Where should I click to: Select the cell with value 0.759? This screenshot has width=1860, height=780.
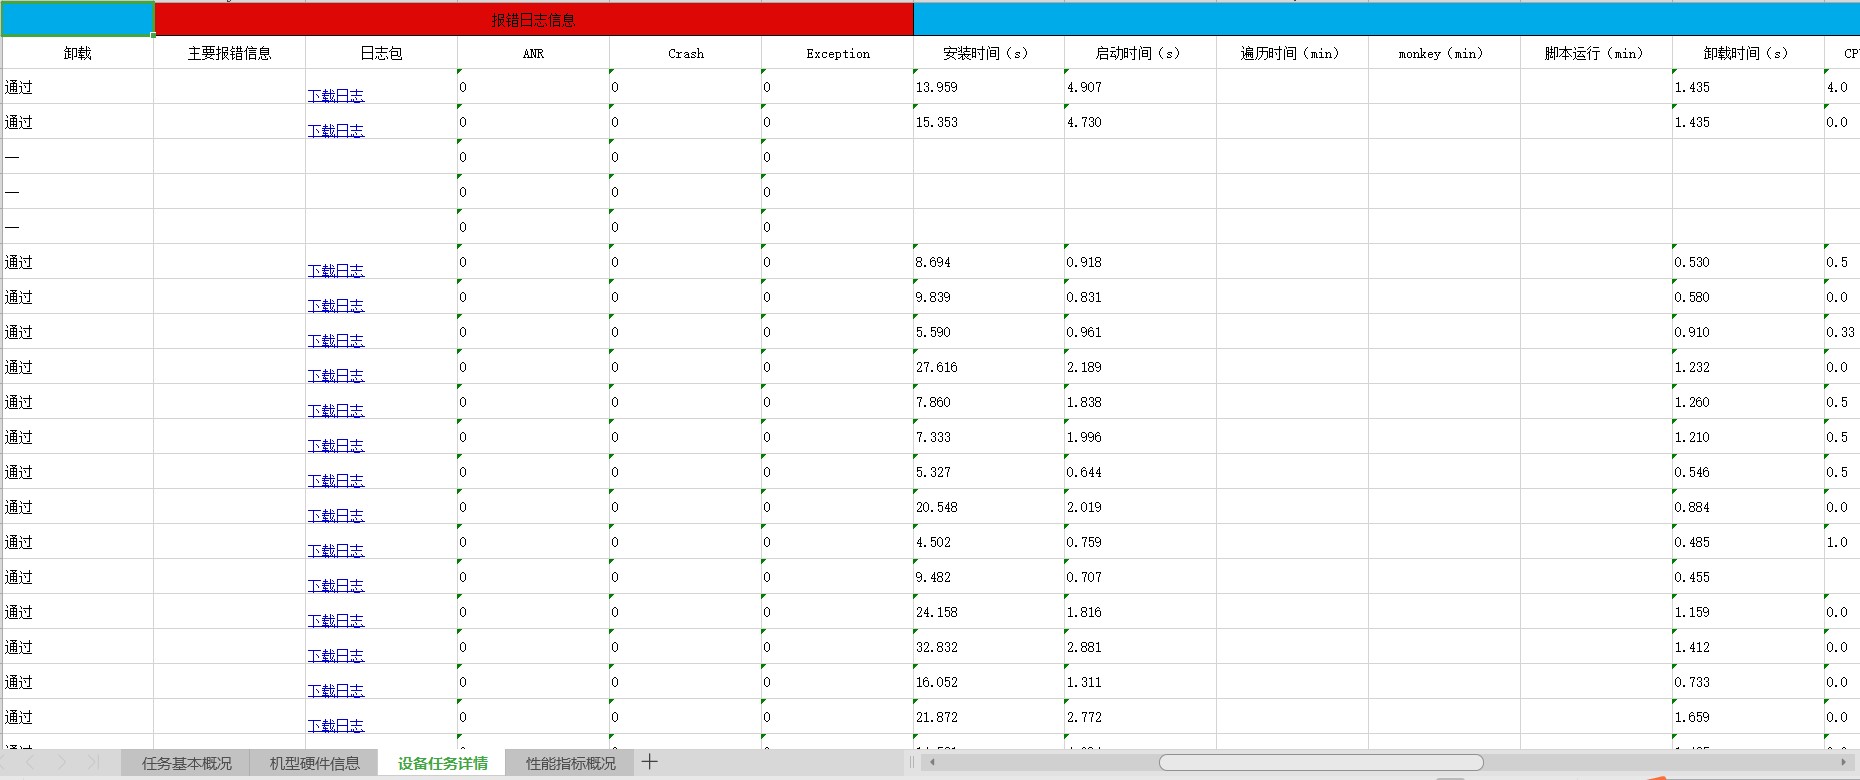coord(1141,542)
